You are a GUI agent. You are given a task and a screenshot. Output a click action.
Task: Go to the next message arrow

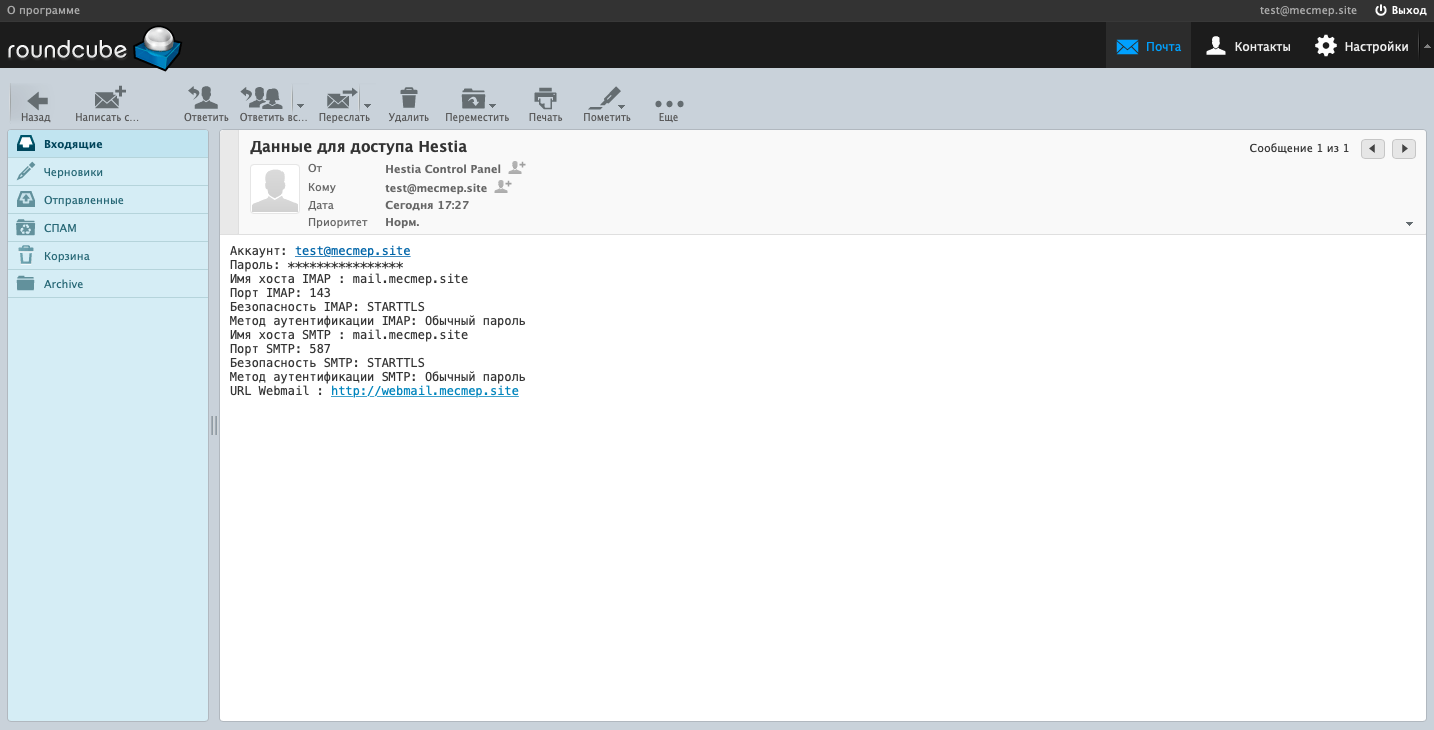click(x=1404, y=148)
